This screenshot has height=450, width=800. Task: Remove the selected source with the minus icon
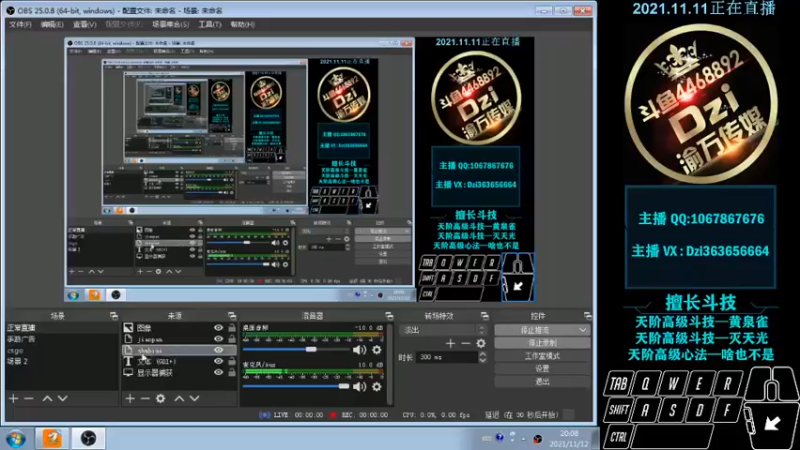(145, 398)
